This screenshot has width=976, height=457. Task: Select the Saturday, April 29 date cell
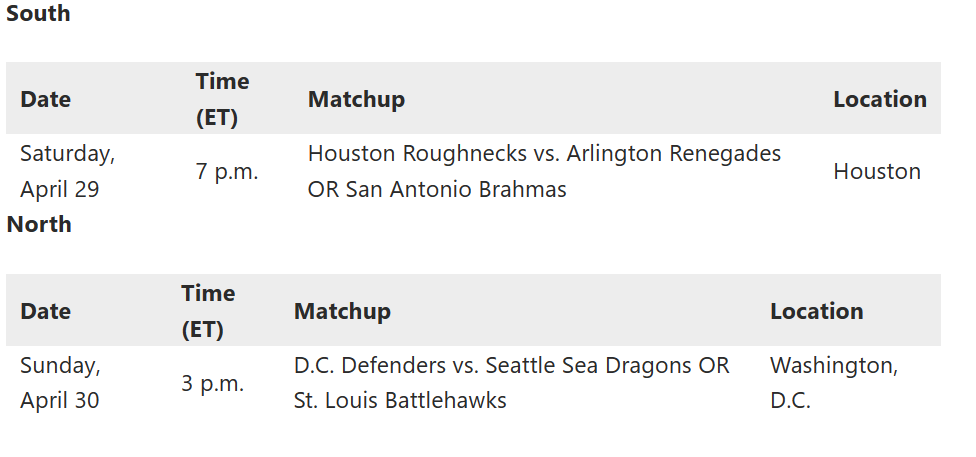click(x=67, y=171)
